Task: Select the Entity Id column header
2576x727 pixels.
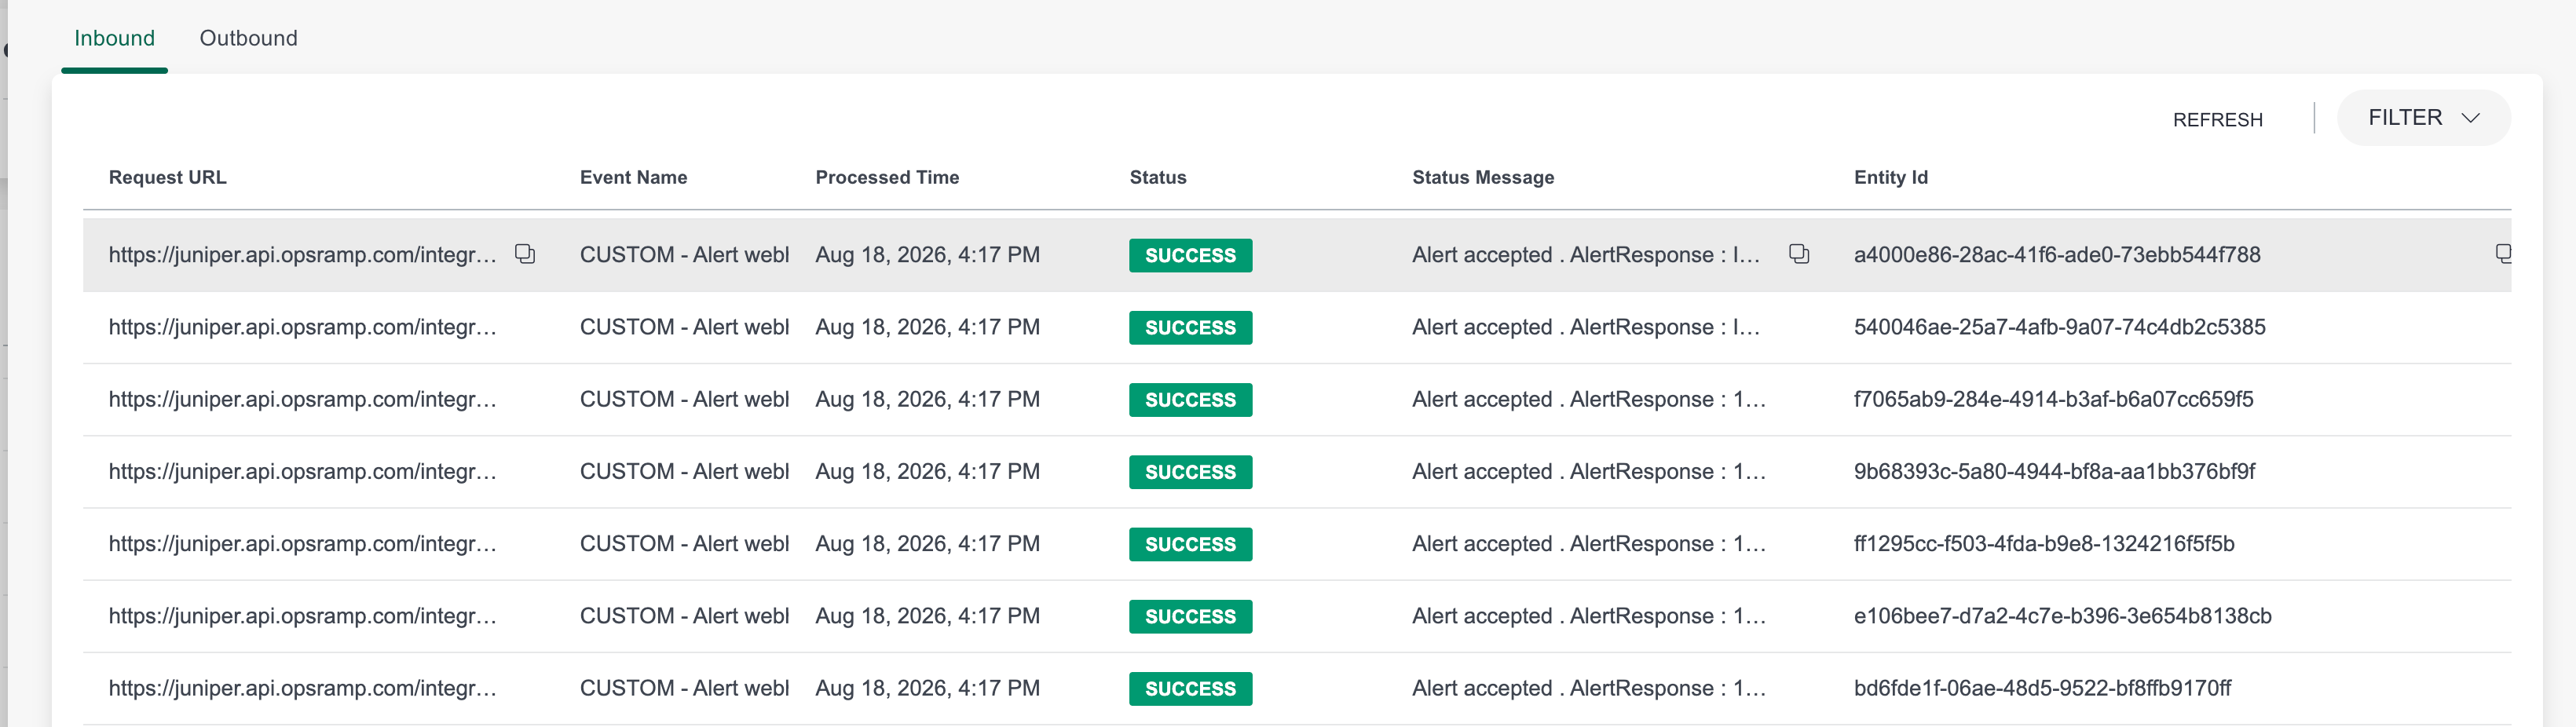Action: point(1890,177)
